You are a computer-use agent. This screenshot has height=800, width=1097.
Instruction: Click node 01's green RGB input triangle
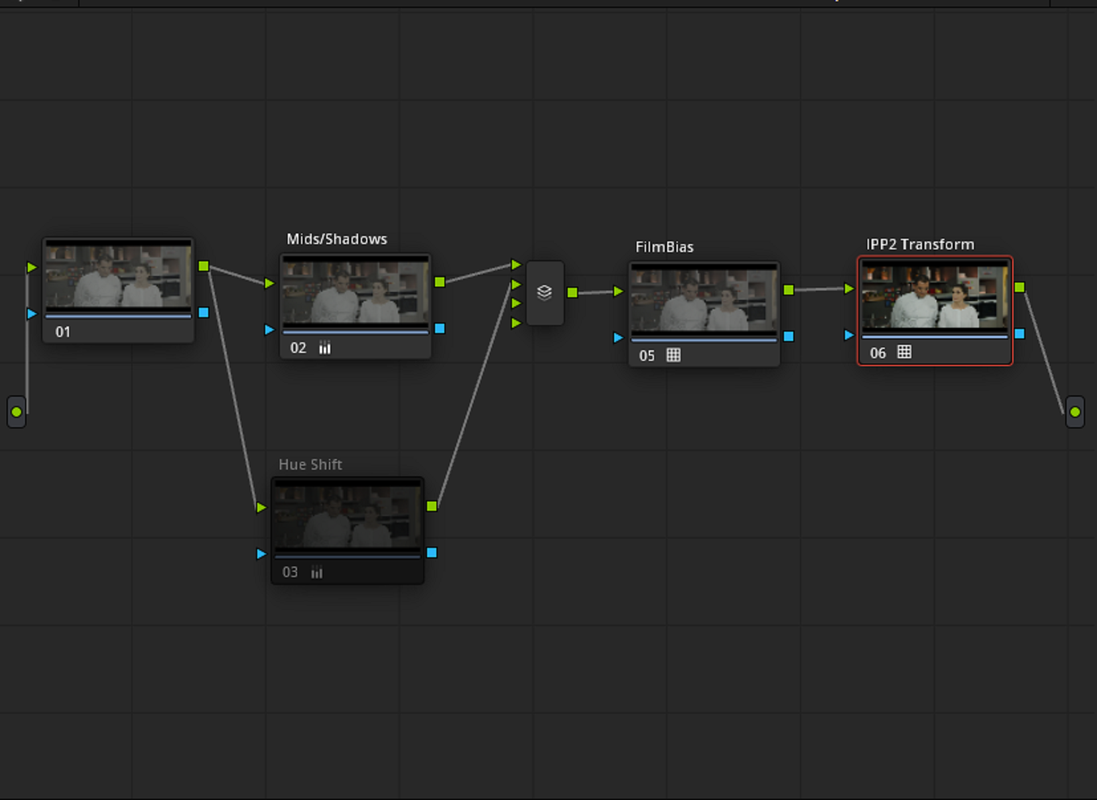tap(31, 267)
